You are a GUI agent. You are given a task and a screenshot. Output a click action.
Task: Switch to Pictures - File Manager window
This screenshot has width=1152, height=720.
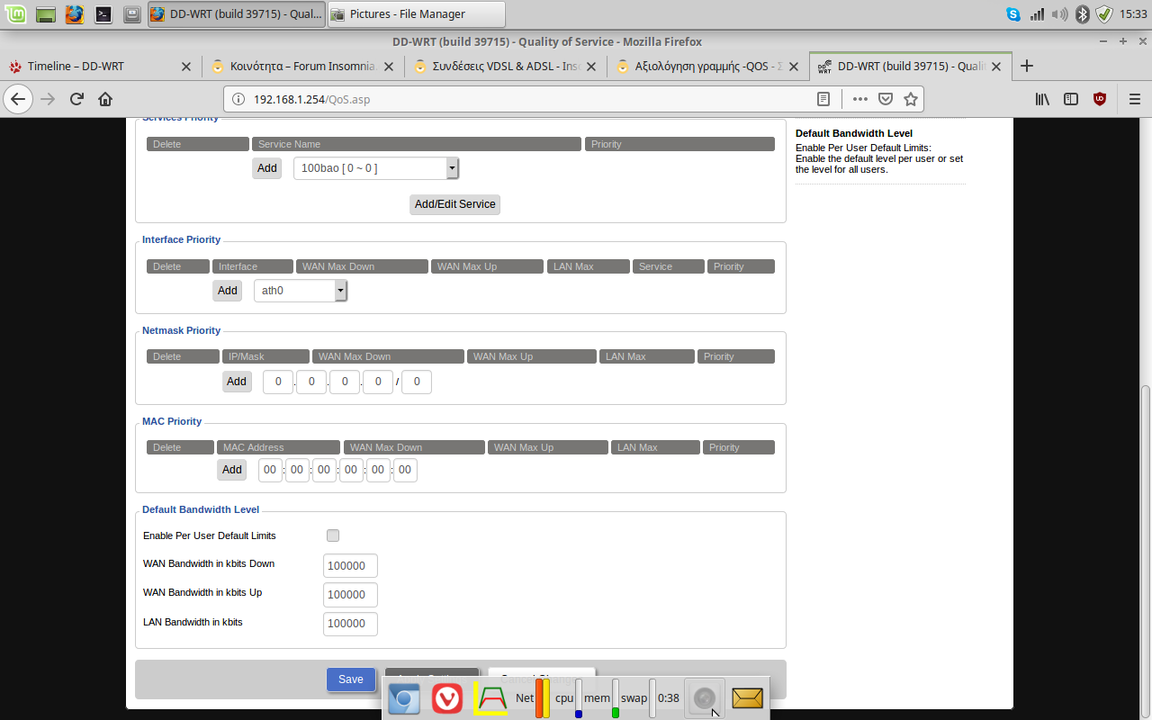point(417,14)
